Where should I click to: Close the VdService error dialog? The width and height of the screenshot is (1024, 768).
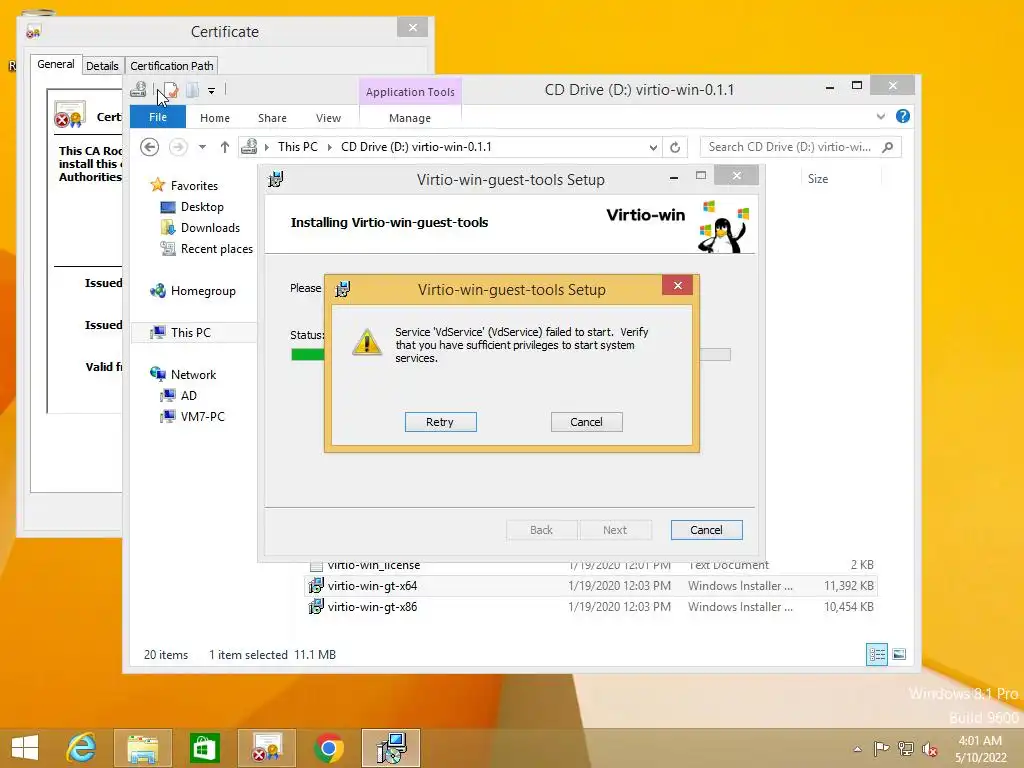pos(677,285)
